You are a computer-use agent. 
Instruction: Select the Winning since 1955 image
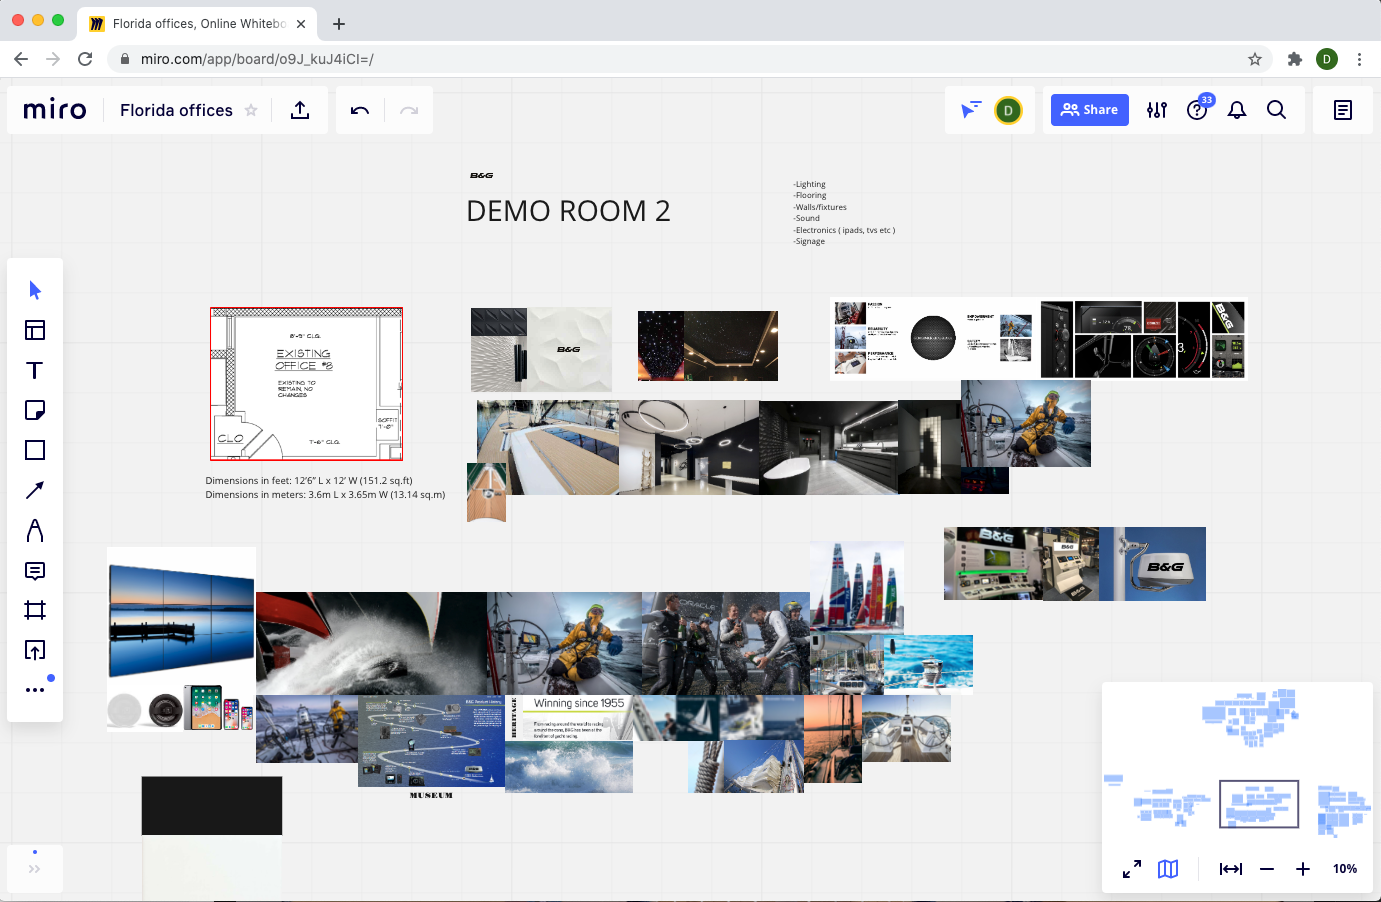[x=570, y=718]
